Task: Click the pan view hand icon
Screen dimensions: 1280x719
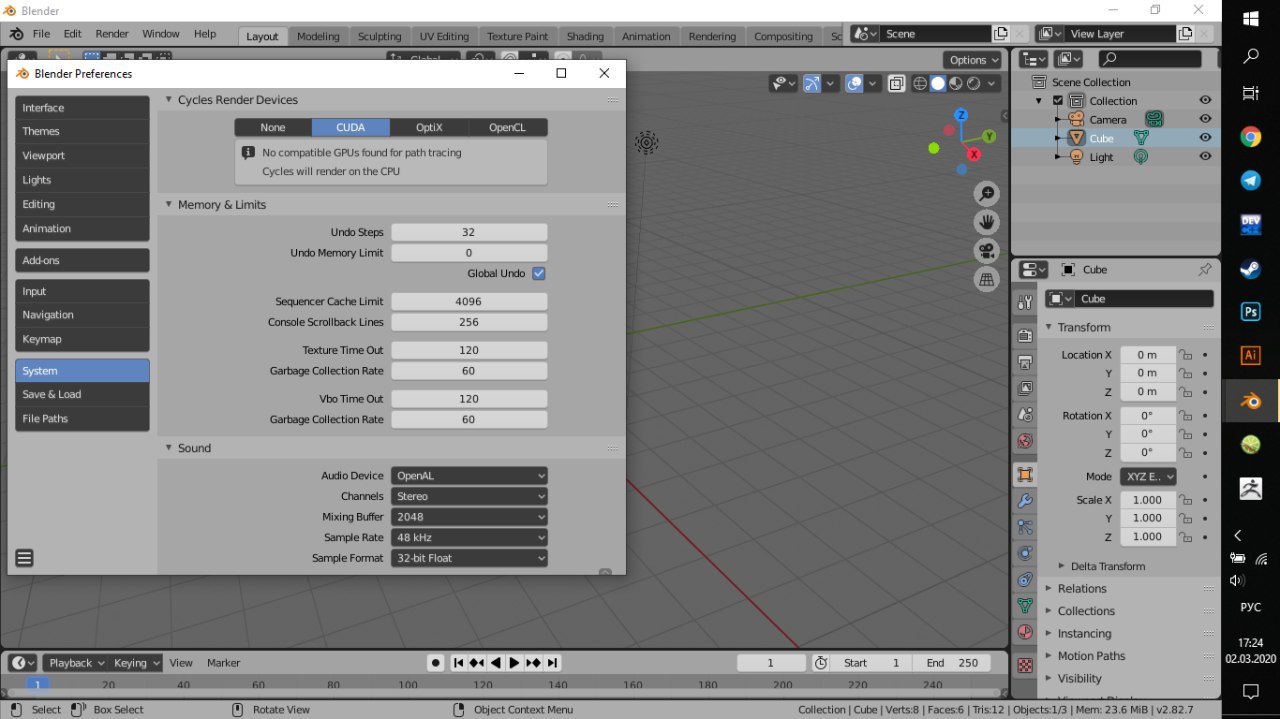Action: pos(987,222)
